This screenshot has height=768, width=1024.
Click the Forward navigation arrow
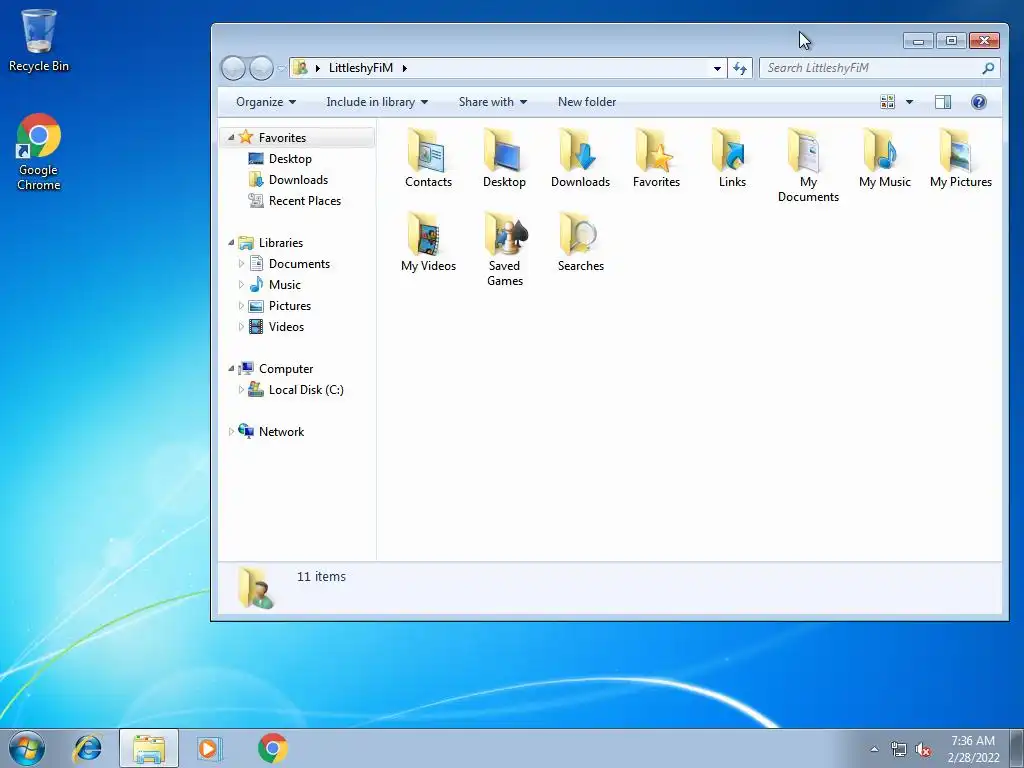(261, 68)
